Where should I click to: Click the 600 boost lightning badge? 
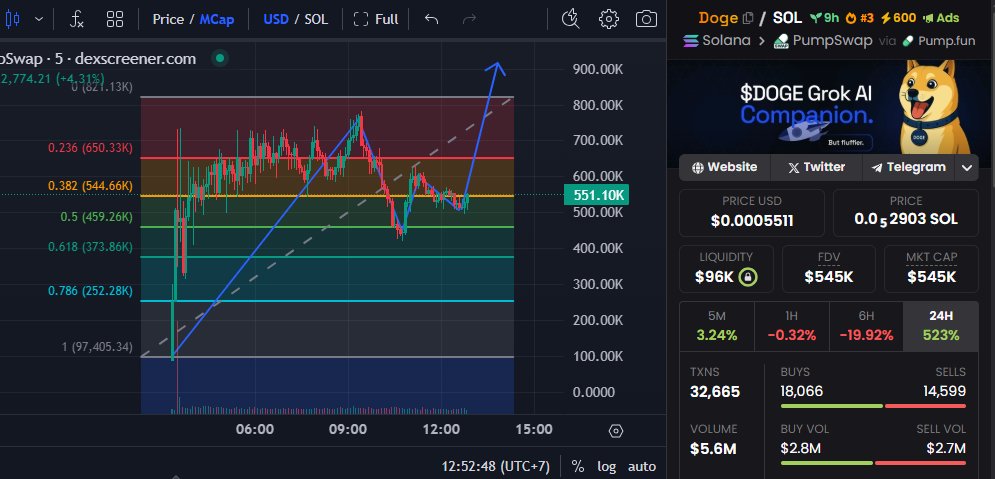tap(898, 18)
